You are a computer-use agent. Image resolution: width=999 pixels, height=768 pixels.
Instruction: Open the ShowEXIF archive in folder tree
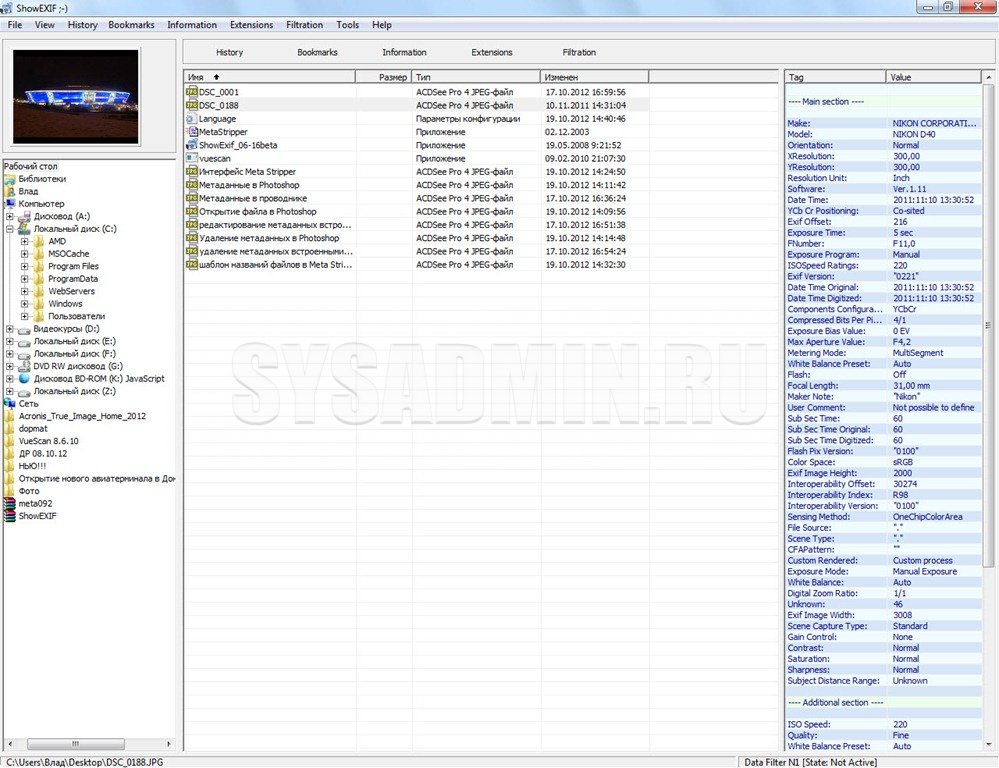[x=10, y=516]
